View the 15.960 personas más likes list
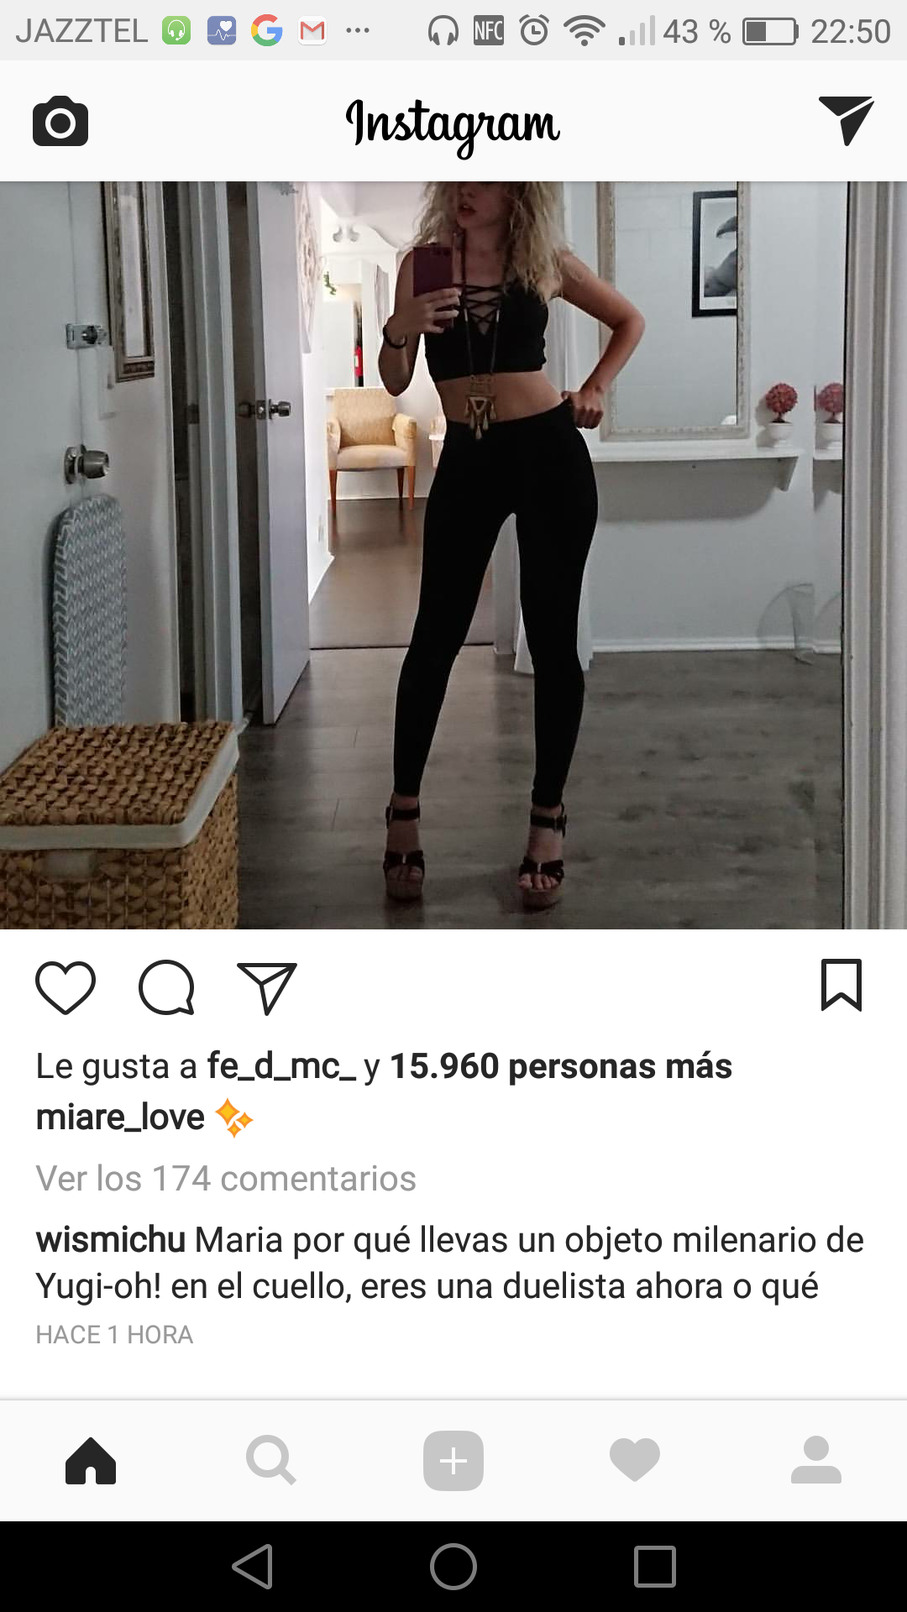 [561, 1066]
